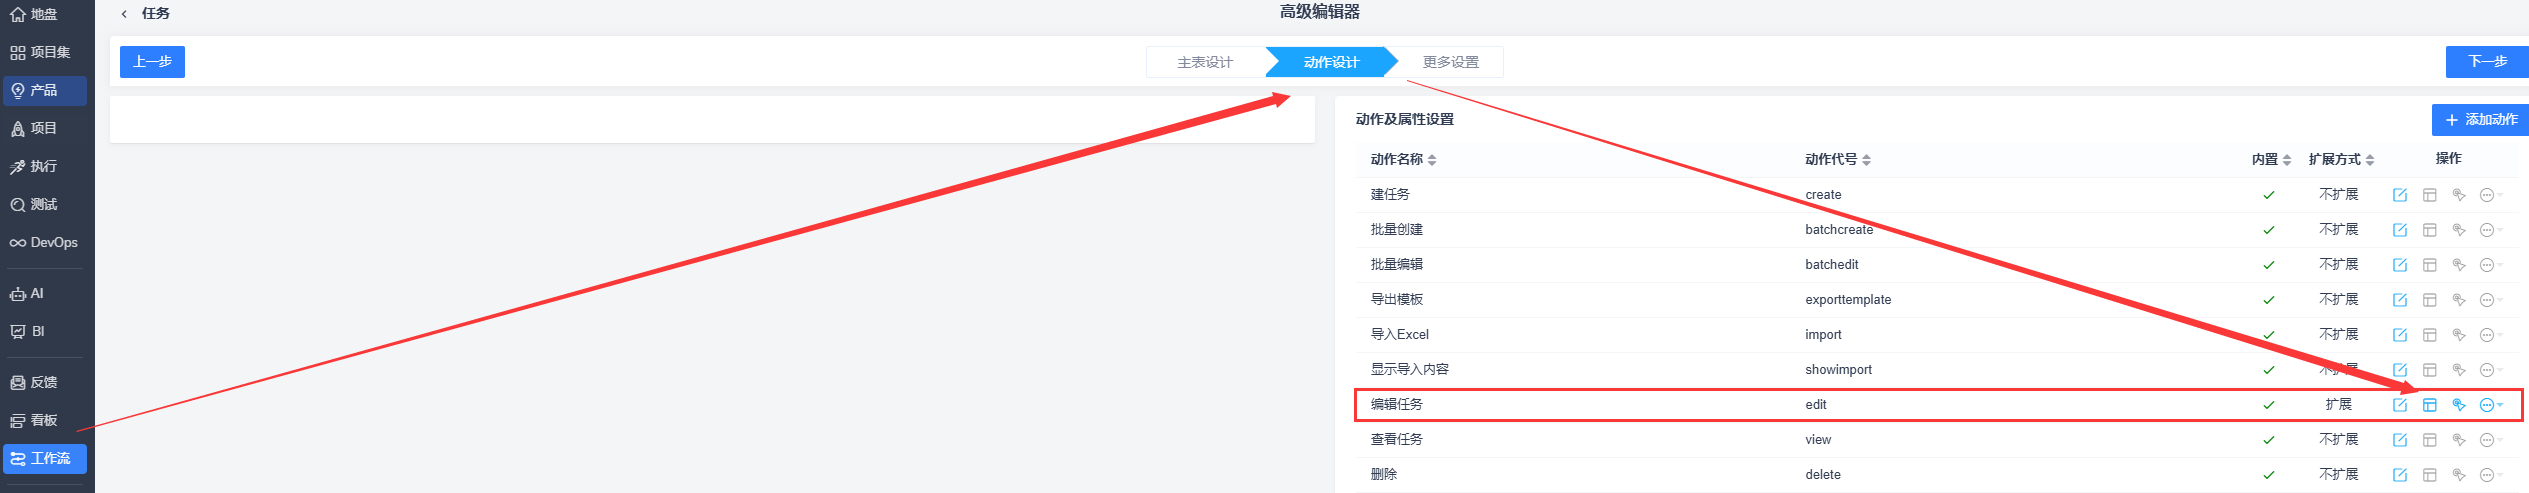Toggle sorting on 扩展方式 column

[x=2341, y=160]
